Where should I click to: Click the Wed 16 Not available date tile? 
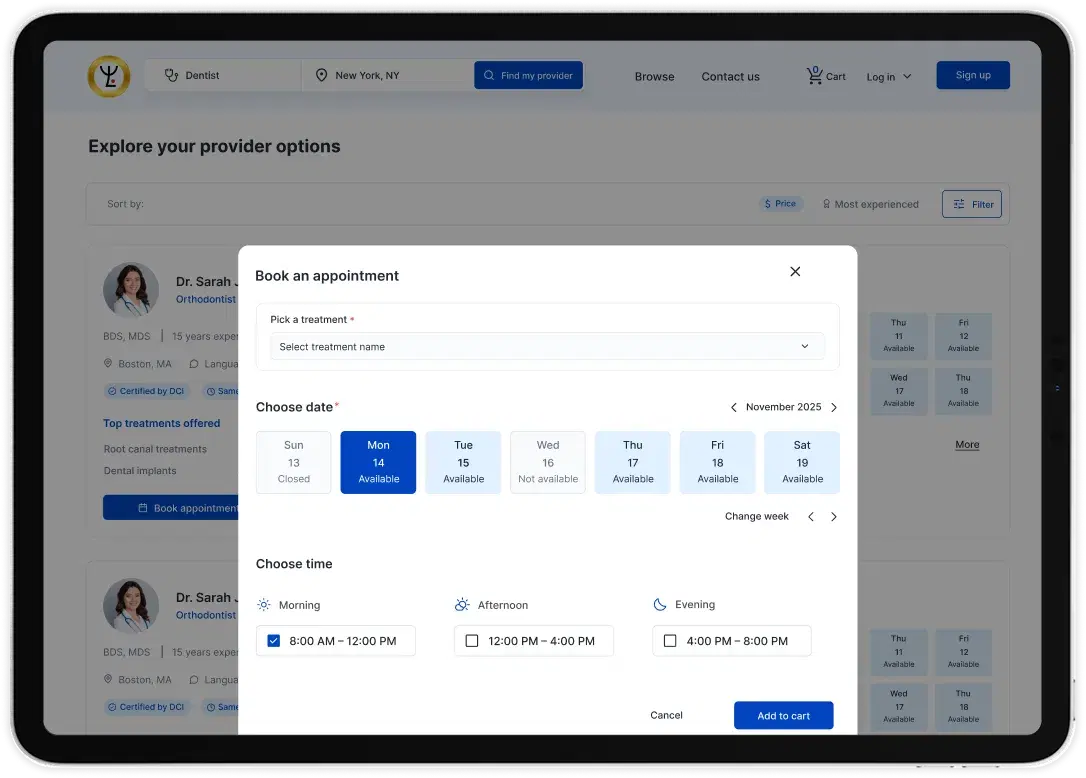(548, 462)
